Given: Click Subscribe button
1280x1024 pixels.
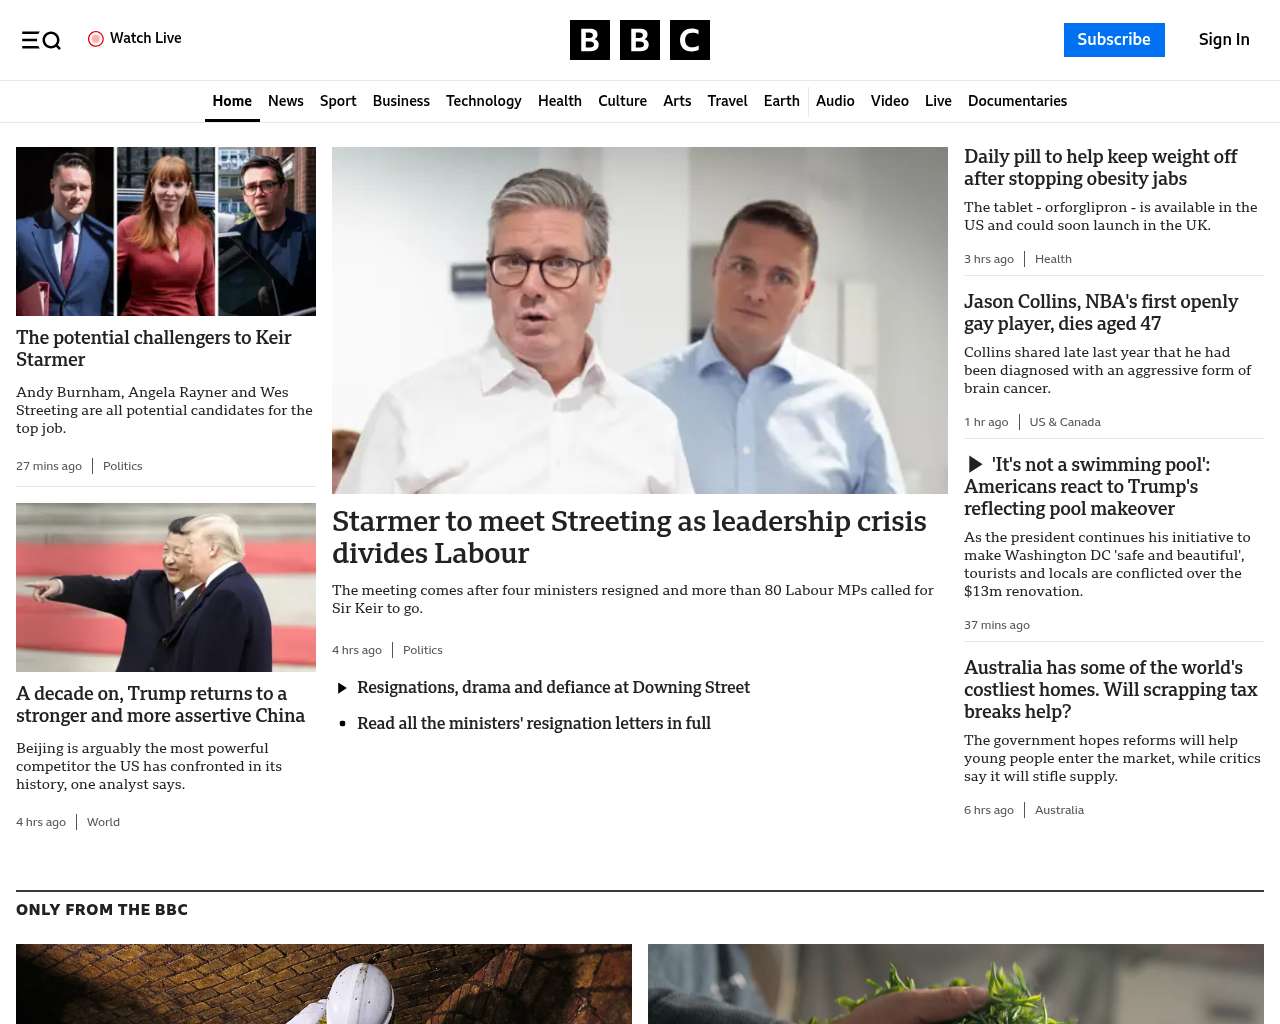Looking at the screenshot, I should coord(1114,40).
